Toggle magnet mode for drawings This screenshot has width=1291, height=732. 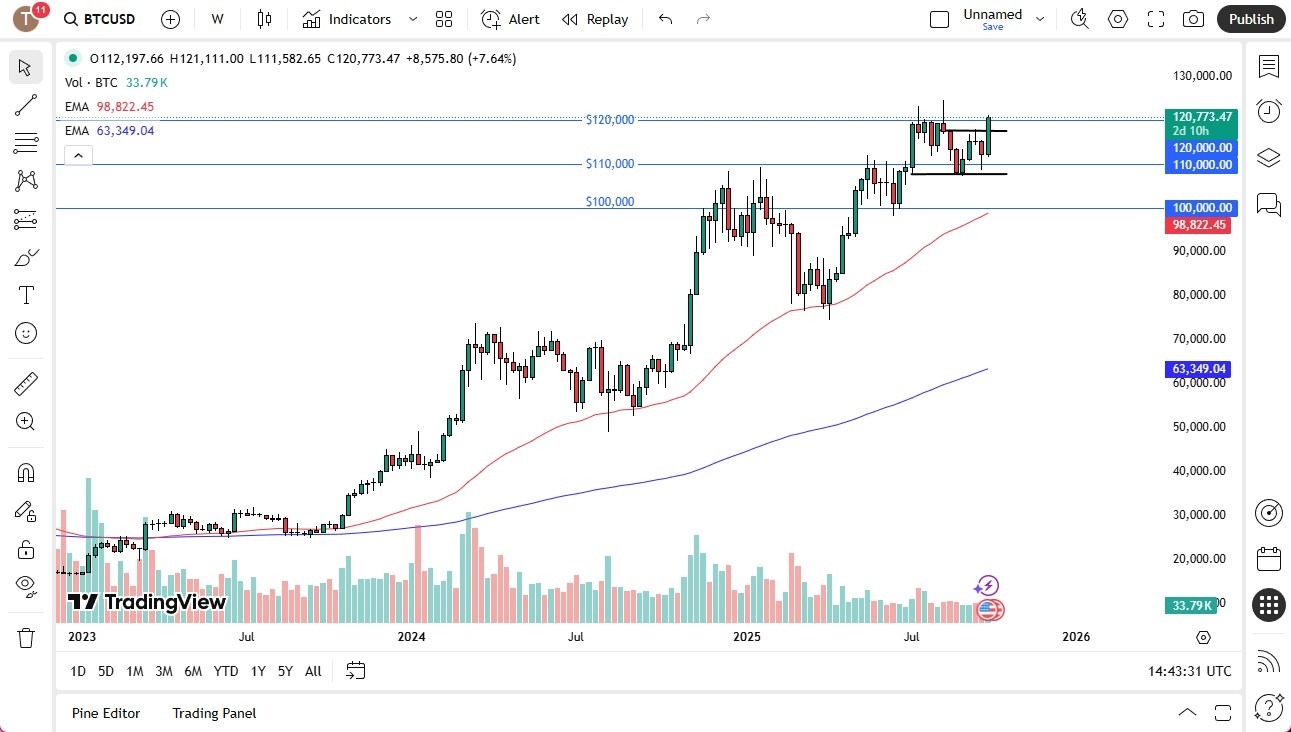[x=26, y=472]
